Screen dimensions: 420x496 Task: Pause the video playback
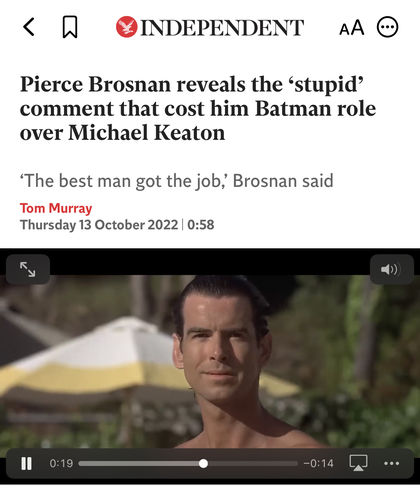[x=26, y=463]
